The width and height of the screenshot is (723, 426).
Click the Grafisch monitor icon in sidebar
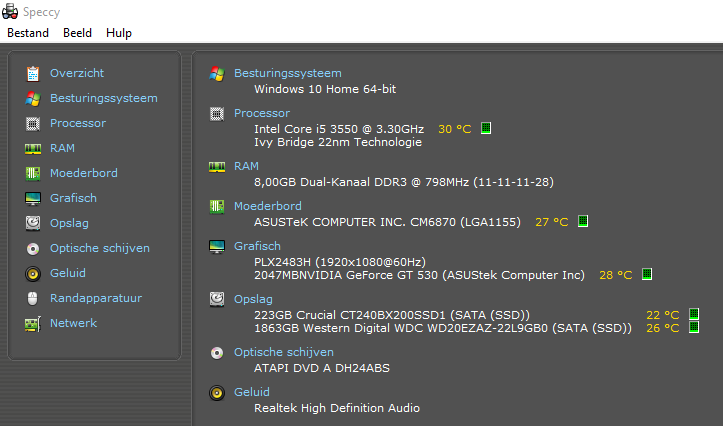[x=33, y=198]
